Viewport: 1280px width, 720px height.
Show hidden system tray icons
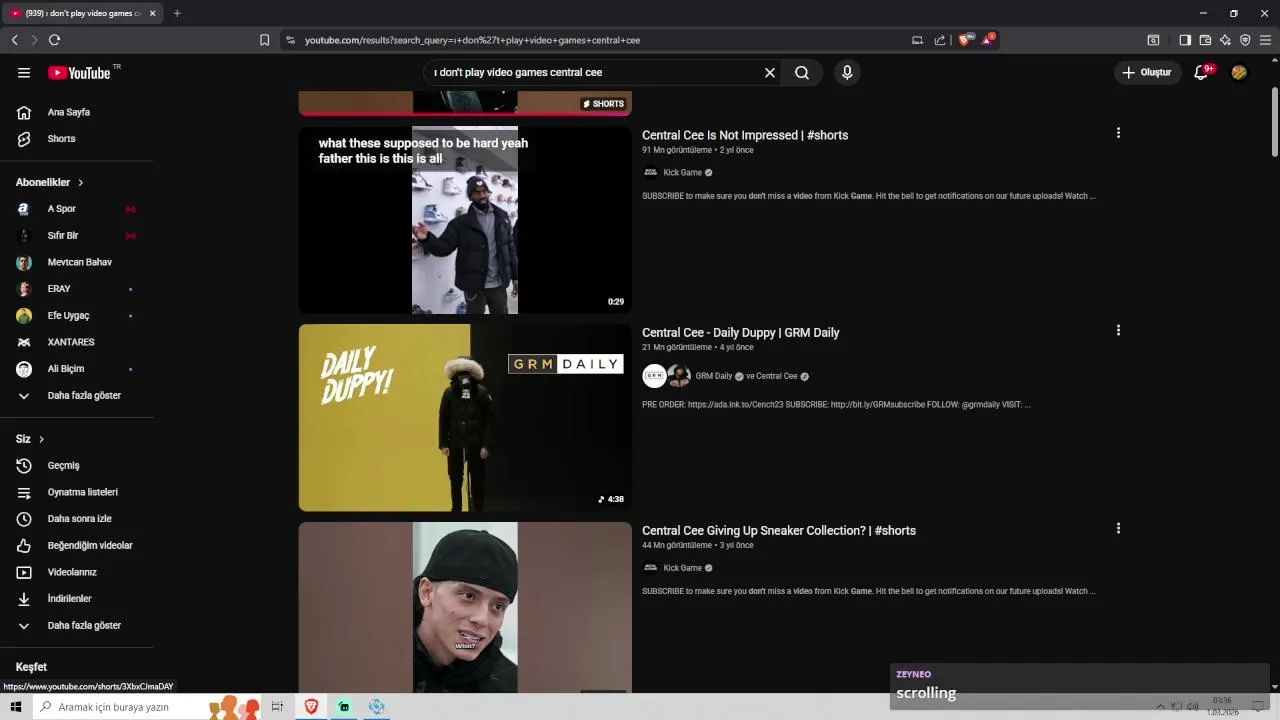tap(1161, 707)
